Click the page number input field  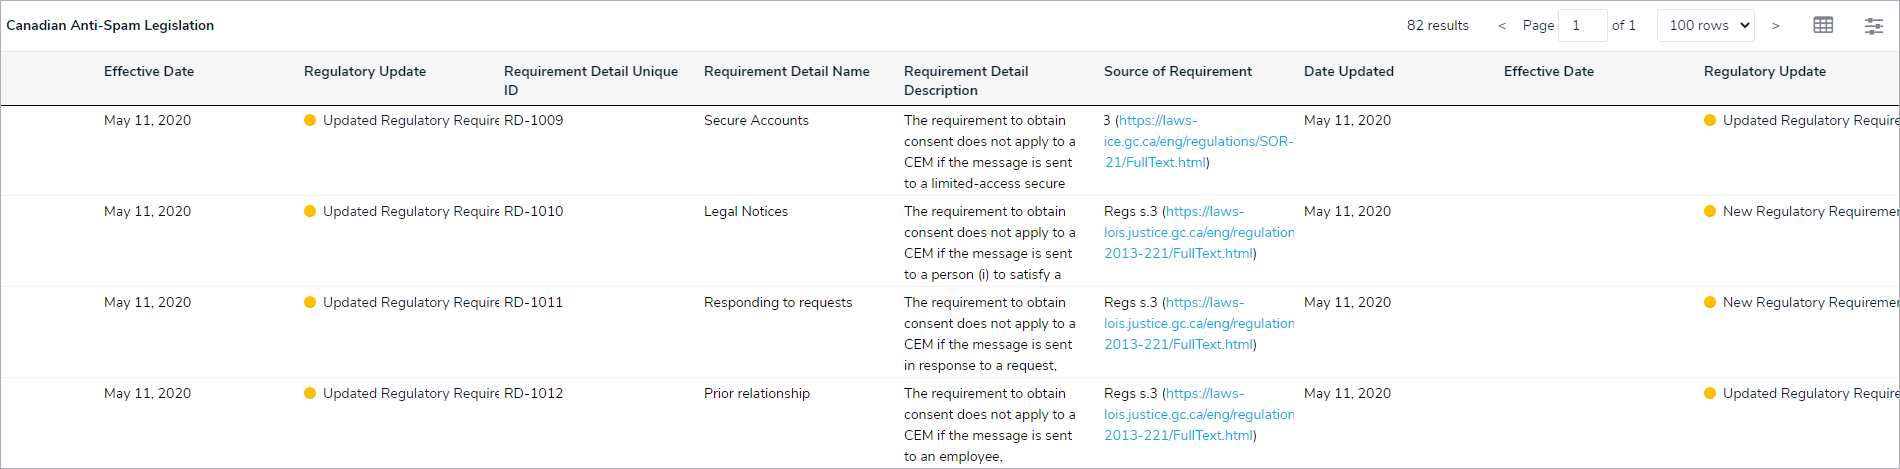[1582, 25]
